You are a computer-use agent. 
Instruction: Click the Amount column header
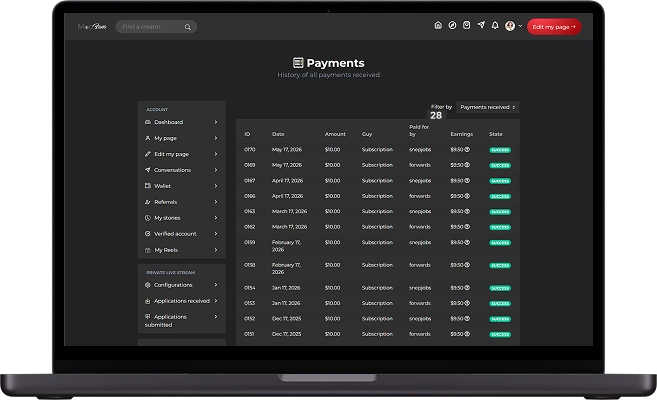(335, 134)
